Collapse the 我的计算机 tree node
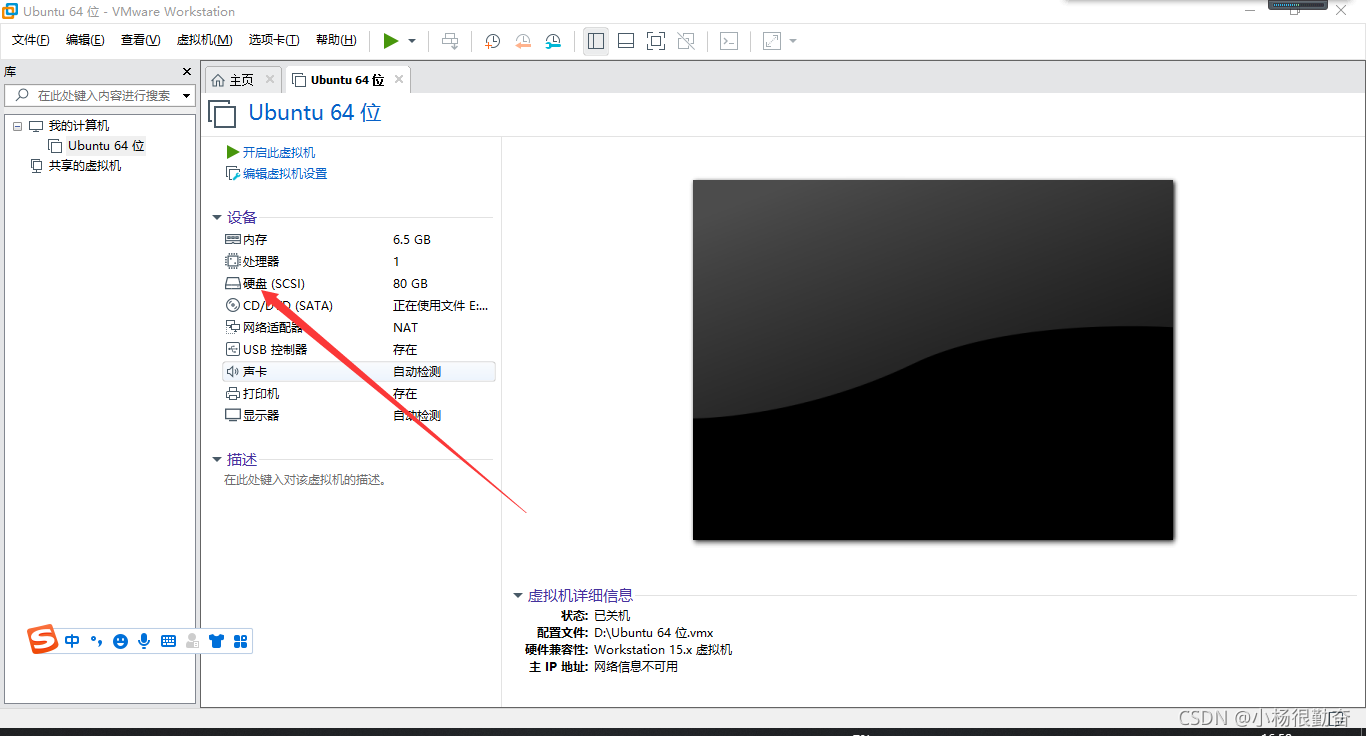Viewport: 1366px width, 736px height. coord(17,126)
